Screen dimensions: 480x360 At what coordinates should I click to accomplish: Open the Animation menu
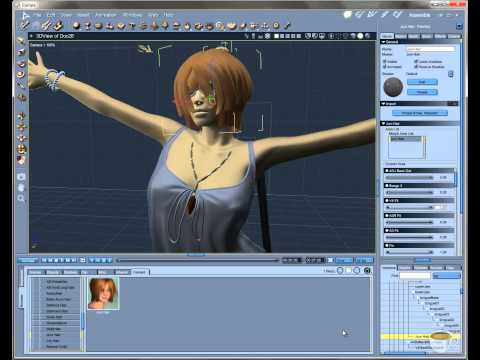(x=106, y=15)
